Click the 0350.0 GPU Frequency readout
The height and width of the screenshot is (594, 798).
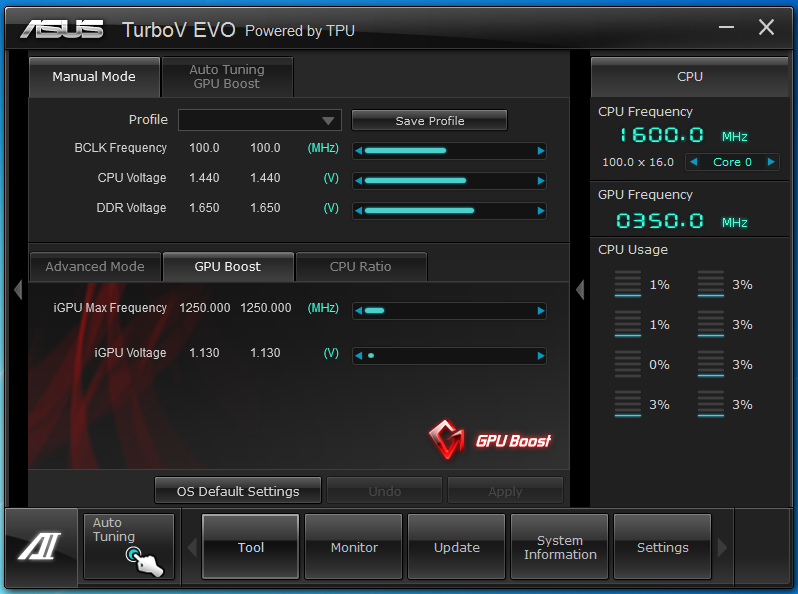[660, 221]
